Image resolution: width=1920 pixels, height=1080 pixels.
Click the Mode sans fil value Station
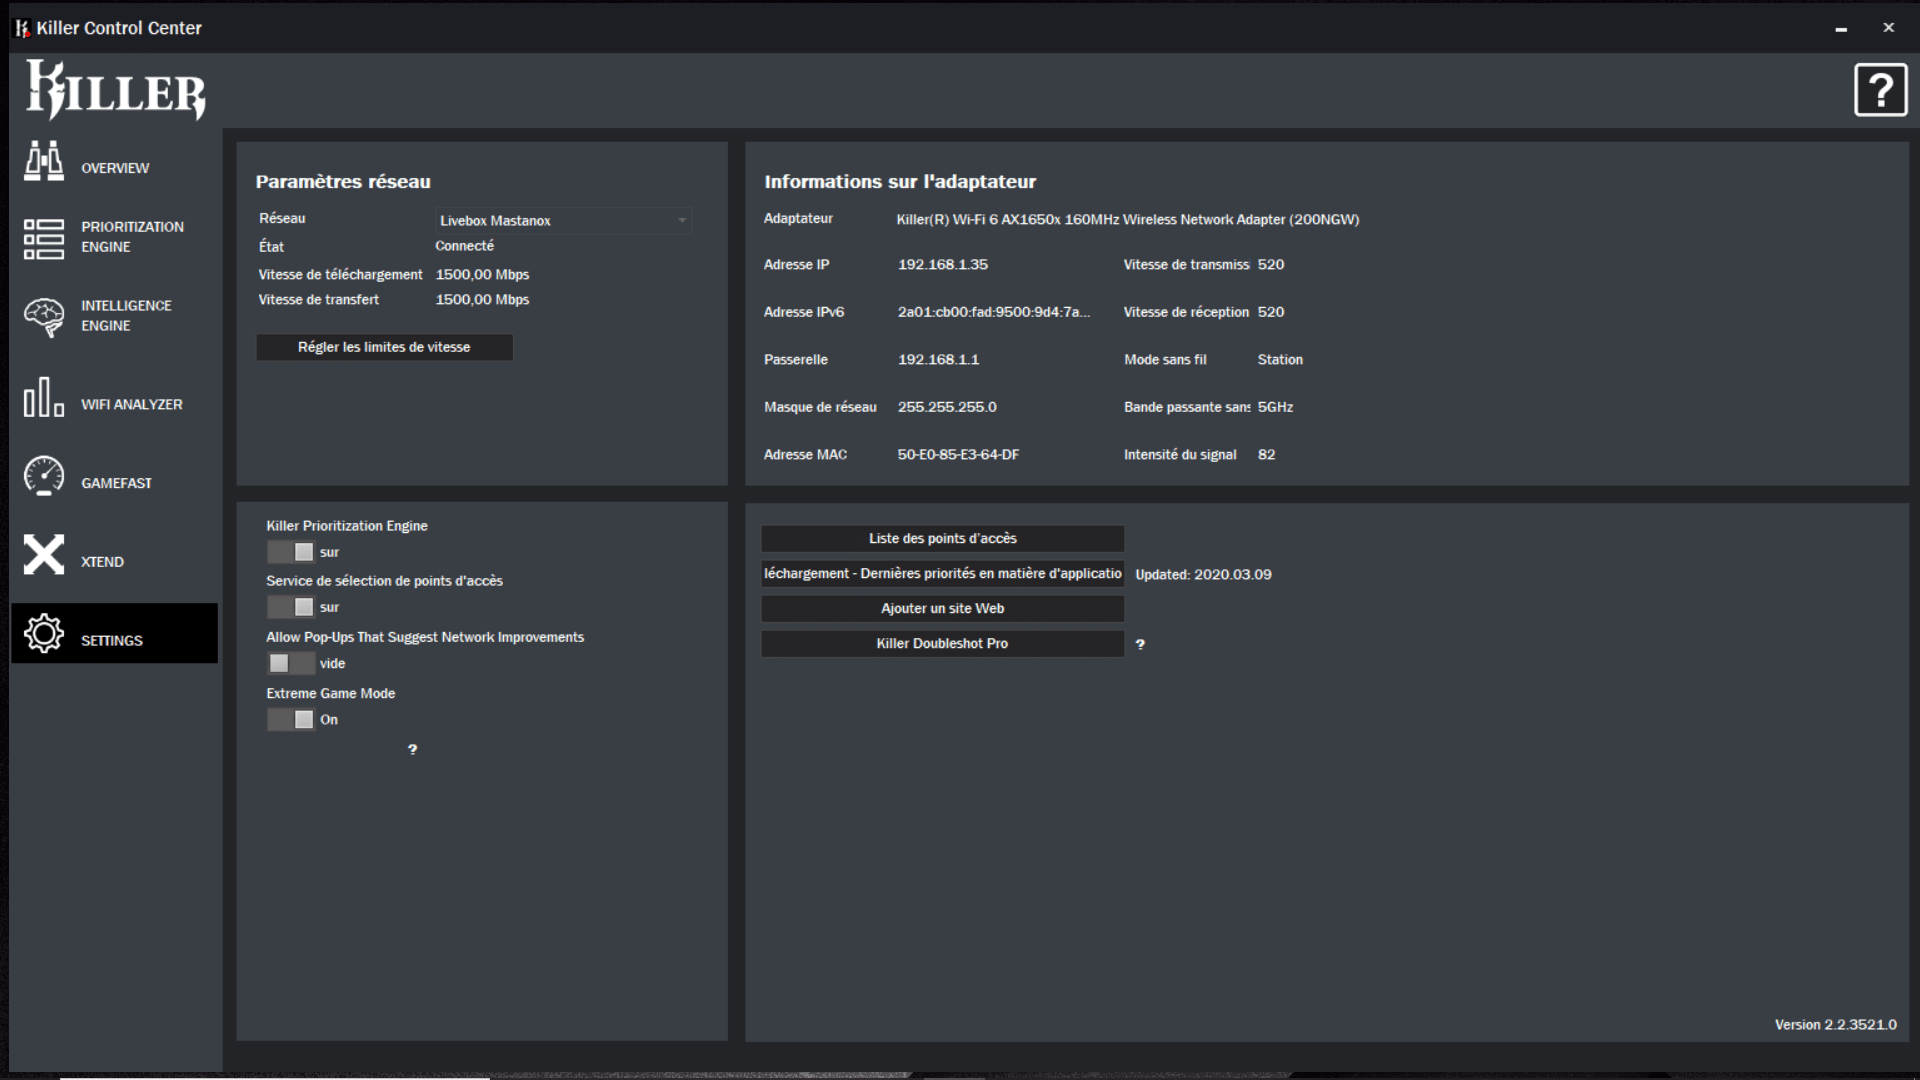[x=1280, y=360]
